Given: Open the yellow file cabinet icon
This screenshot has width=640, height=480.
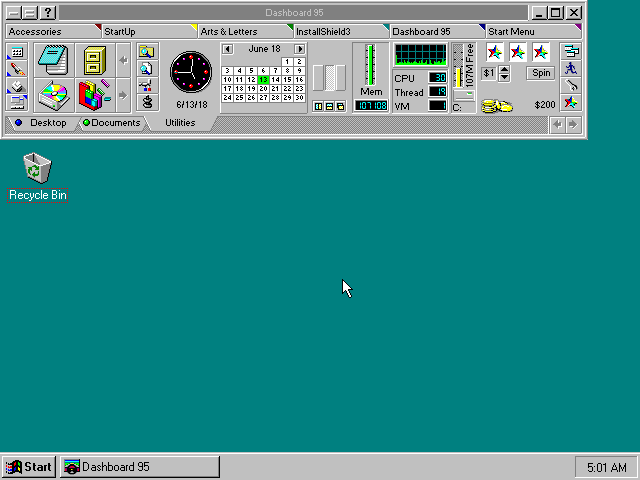Looking at the screenshot, I should 95,60.
